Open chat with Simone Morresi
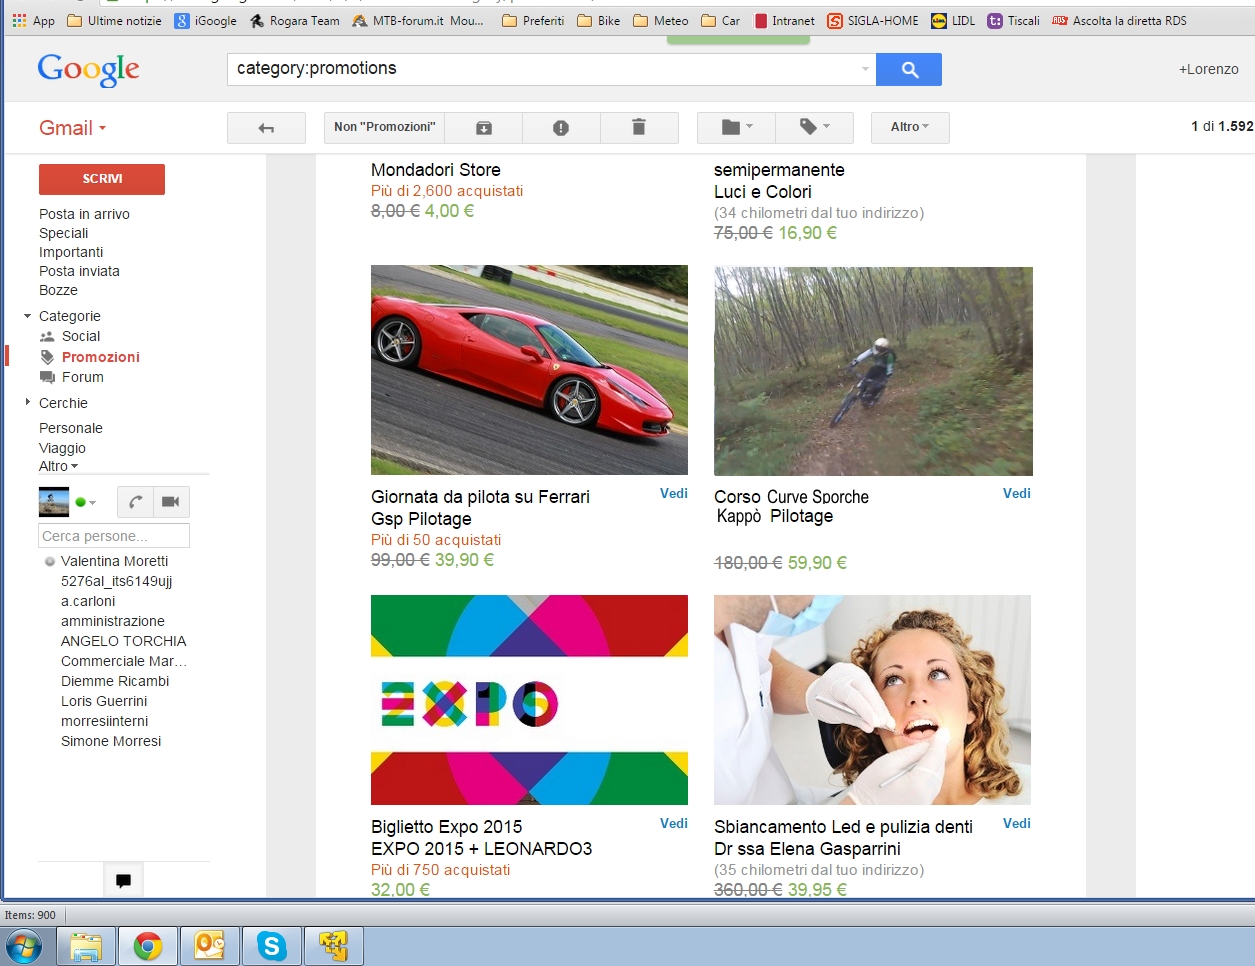This screenshot has height=966, width=1255. 111,741
